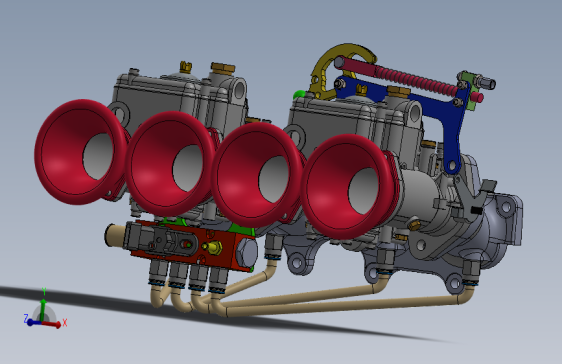The height and width of the screenshot is (364, 562).
Task: Click the blue Z axis of the orientation triad
Action: click(x=33, y=322)
